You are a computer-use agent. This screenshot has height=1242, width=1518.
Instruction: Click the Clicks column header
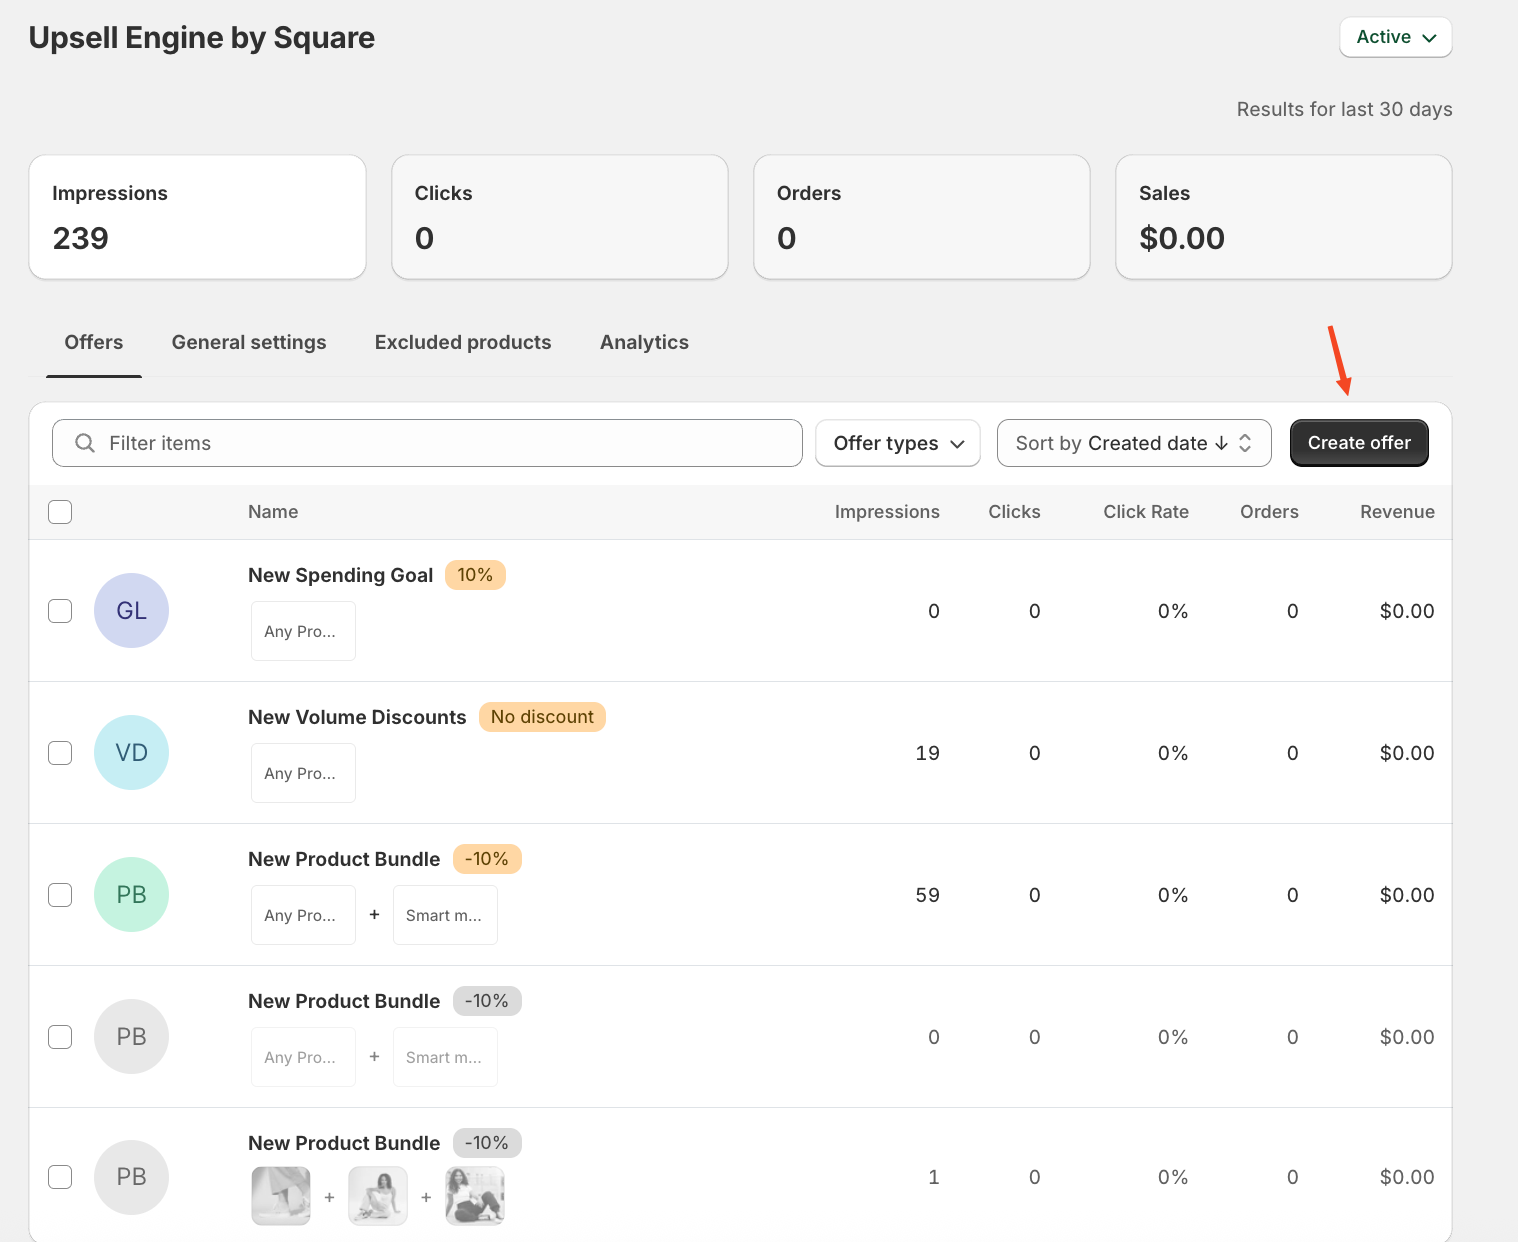point(1014,512)
